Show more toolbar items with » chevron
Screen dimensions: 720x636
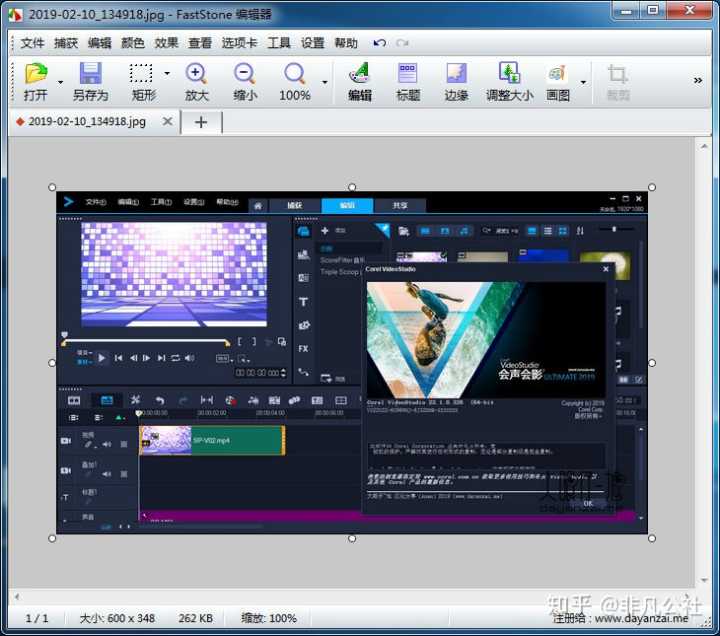pyautogui.click(x=698, y=80)
